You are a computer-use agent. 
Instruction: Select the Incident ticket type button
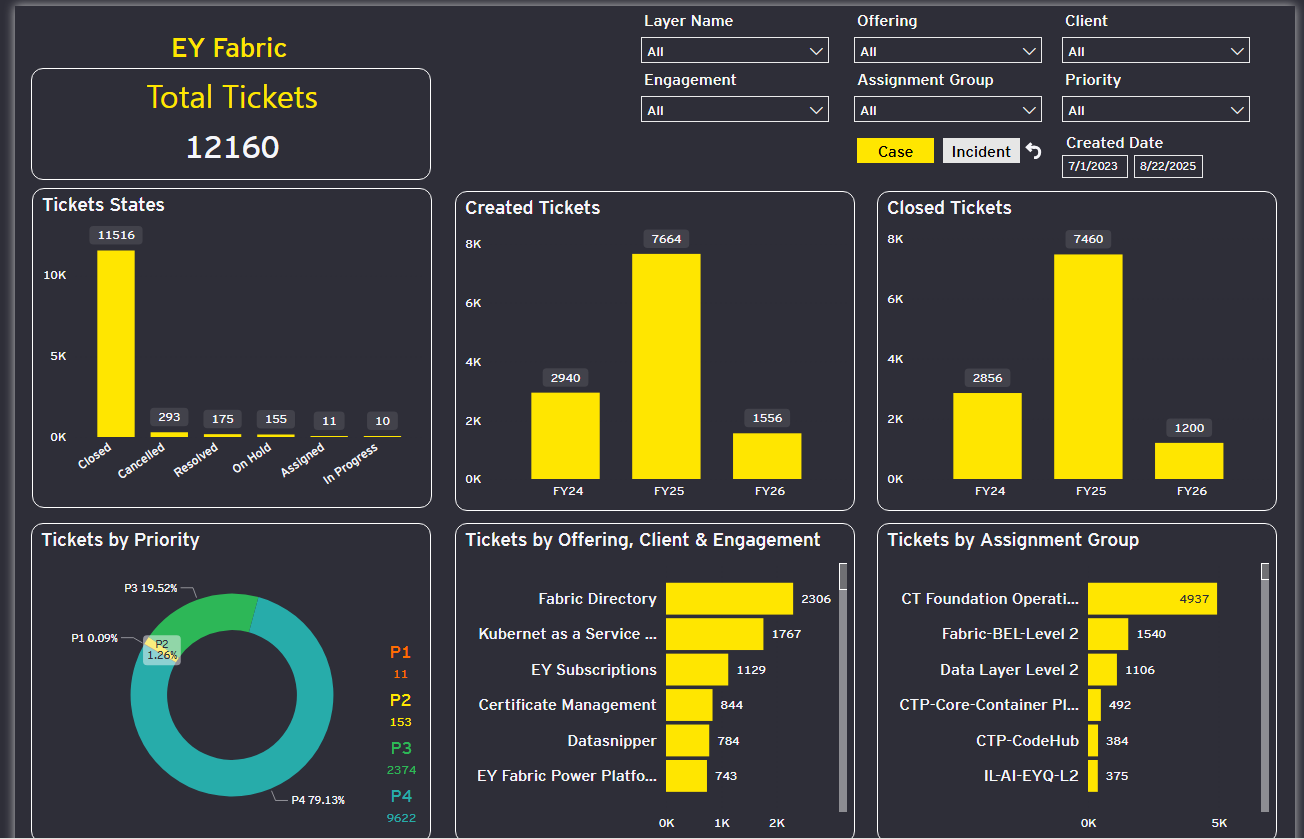coord(980,151)
